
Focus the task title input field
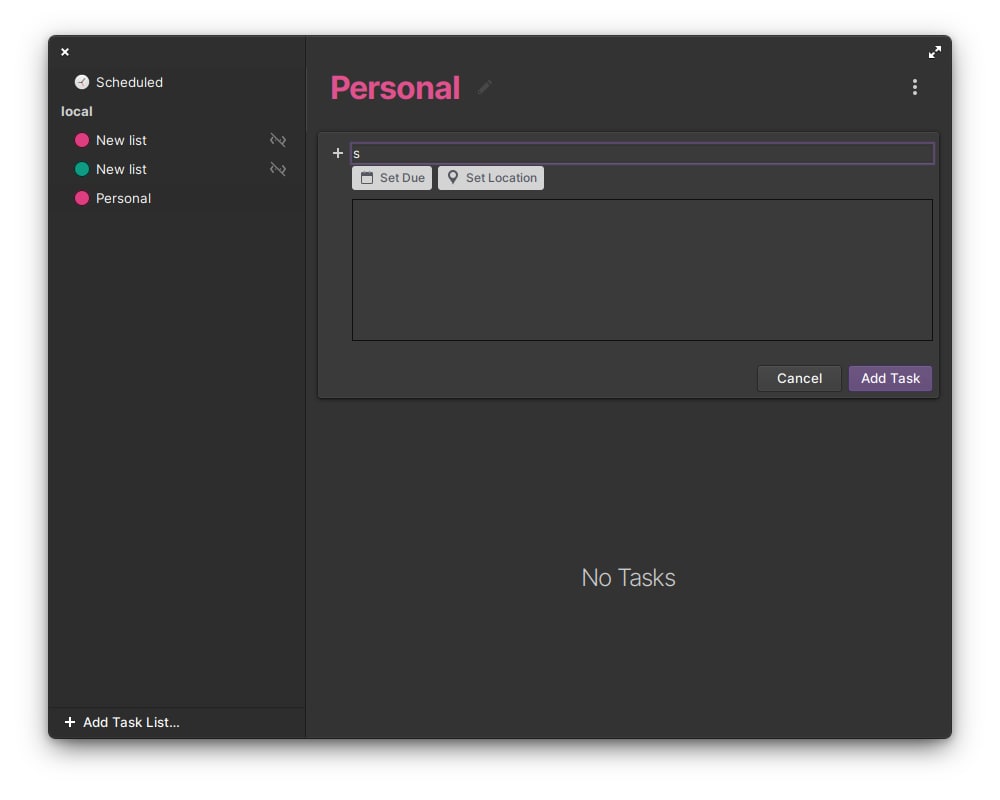(642, 153)
